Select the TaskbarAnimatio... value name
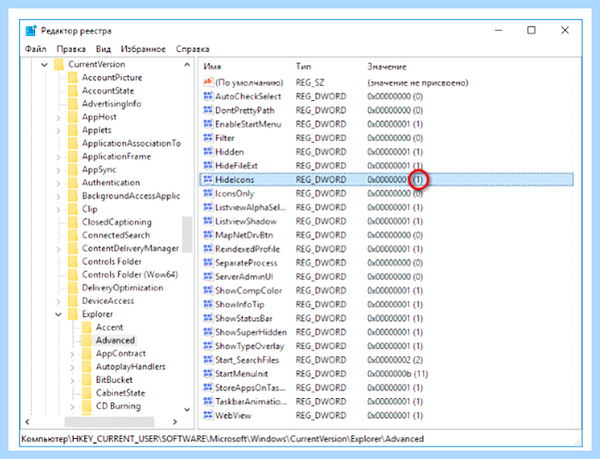The image size is (600, 459). [251, 402]
